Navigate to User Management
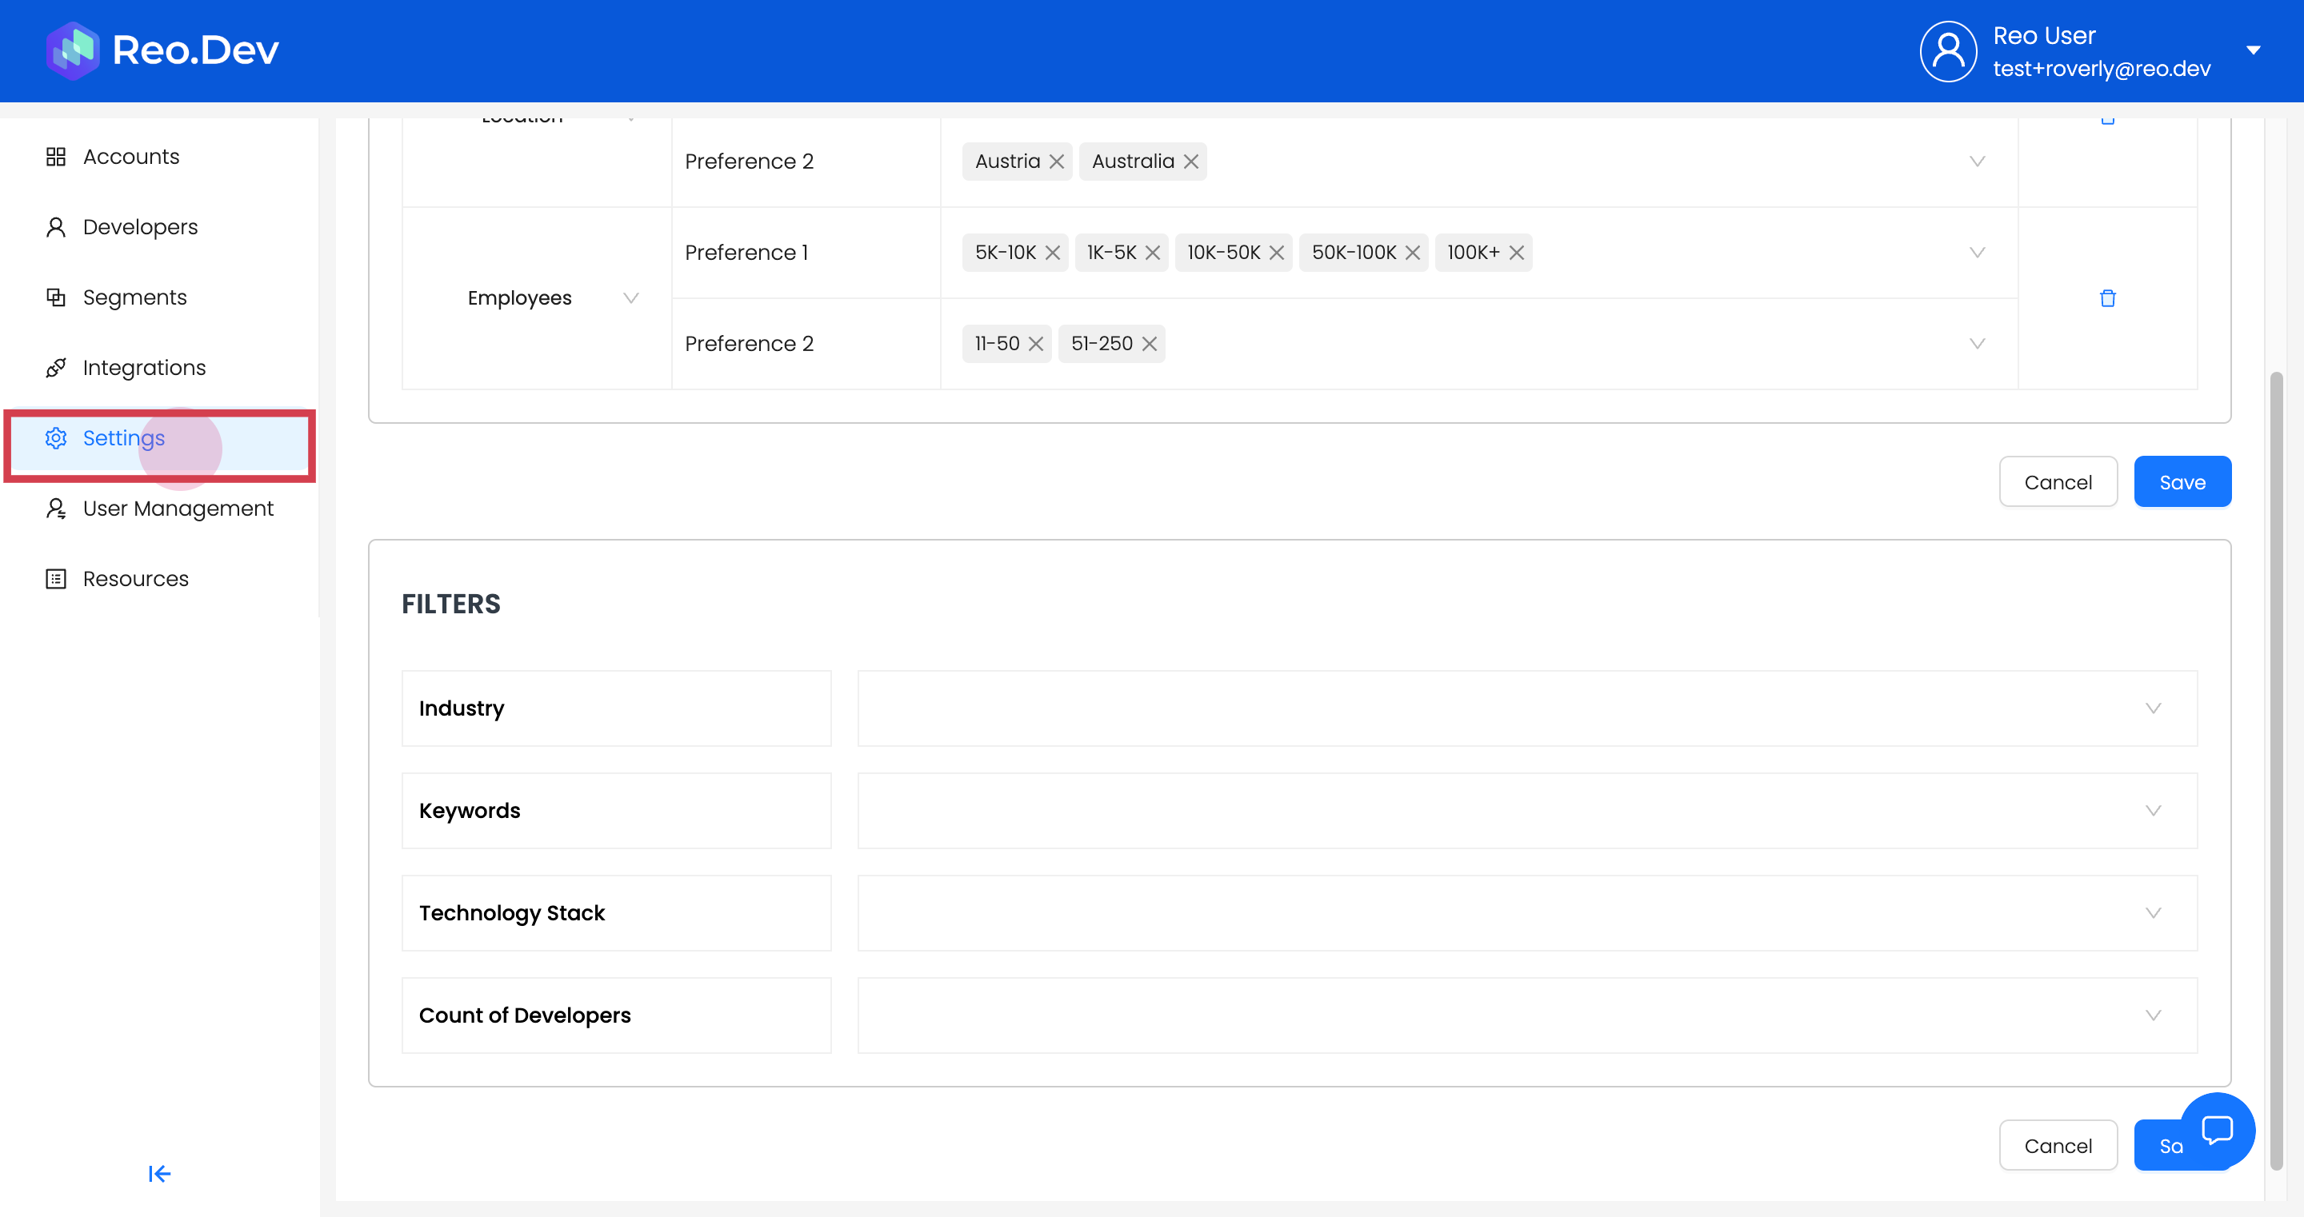Image resolution: width=2304 pixels, height=1217 pixels. click(178, 509)
